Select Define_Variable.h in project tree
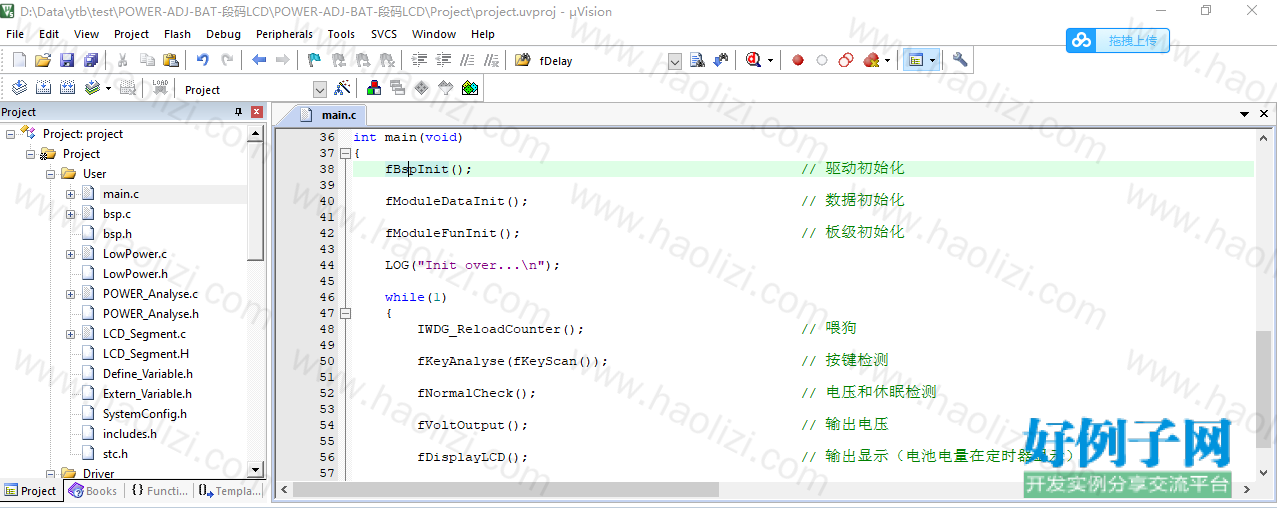 [147, 374]
